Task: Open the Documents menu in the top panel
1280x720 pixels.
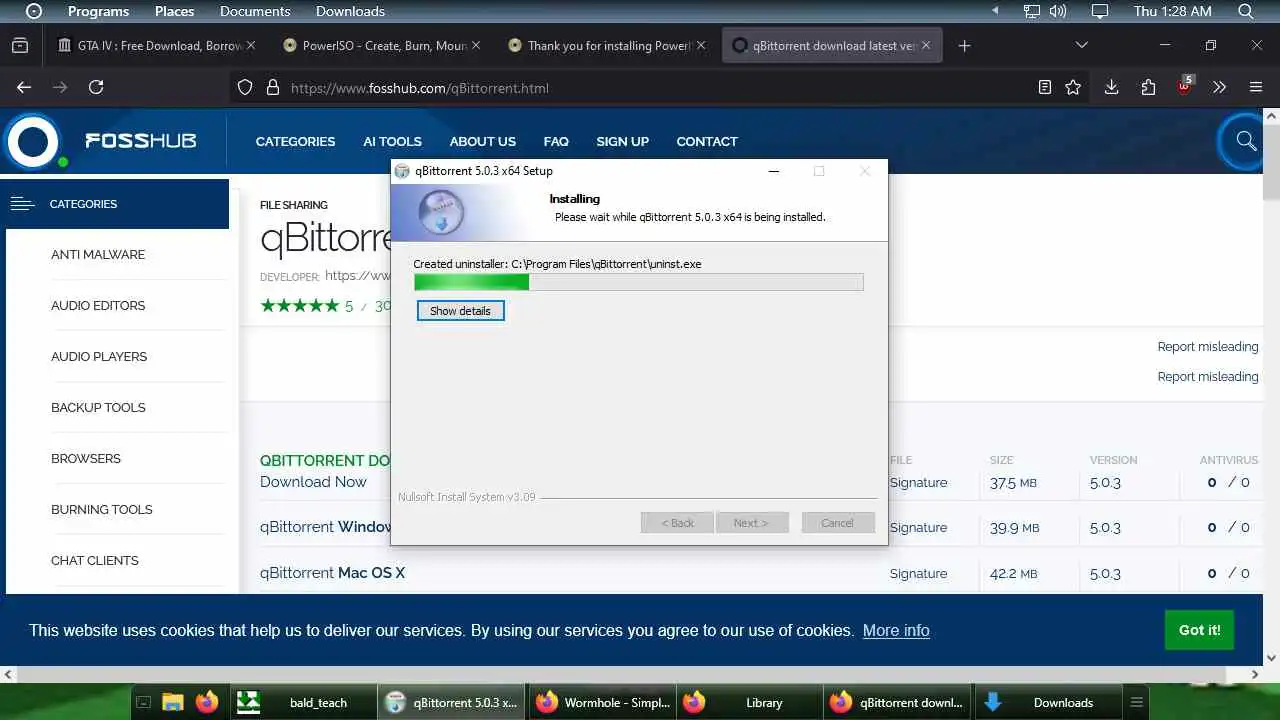Action: [x=255, y=11]
